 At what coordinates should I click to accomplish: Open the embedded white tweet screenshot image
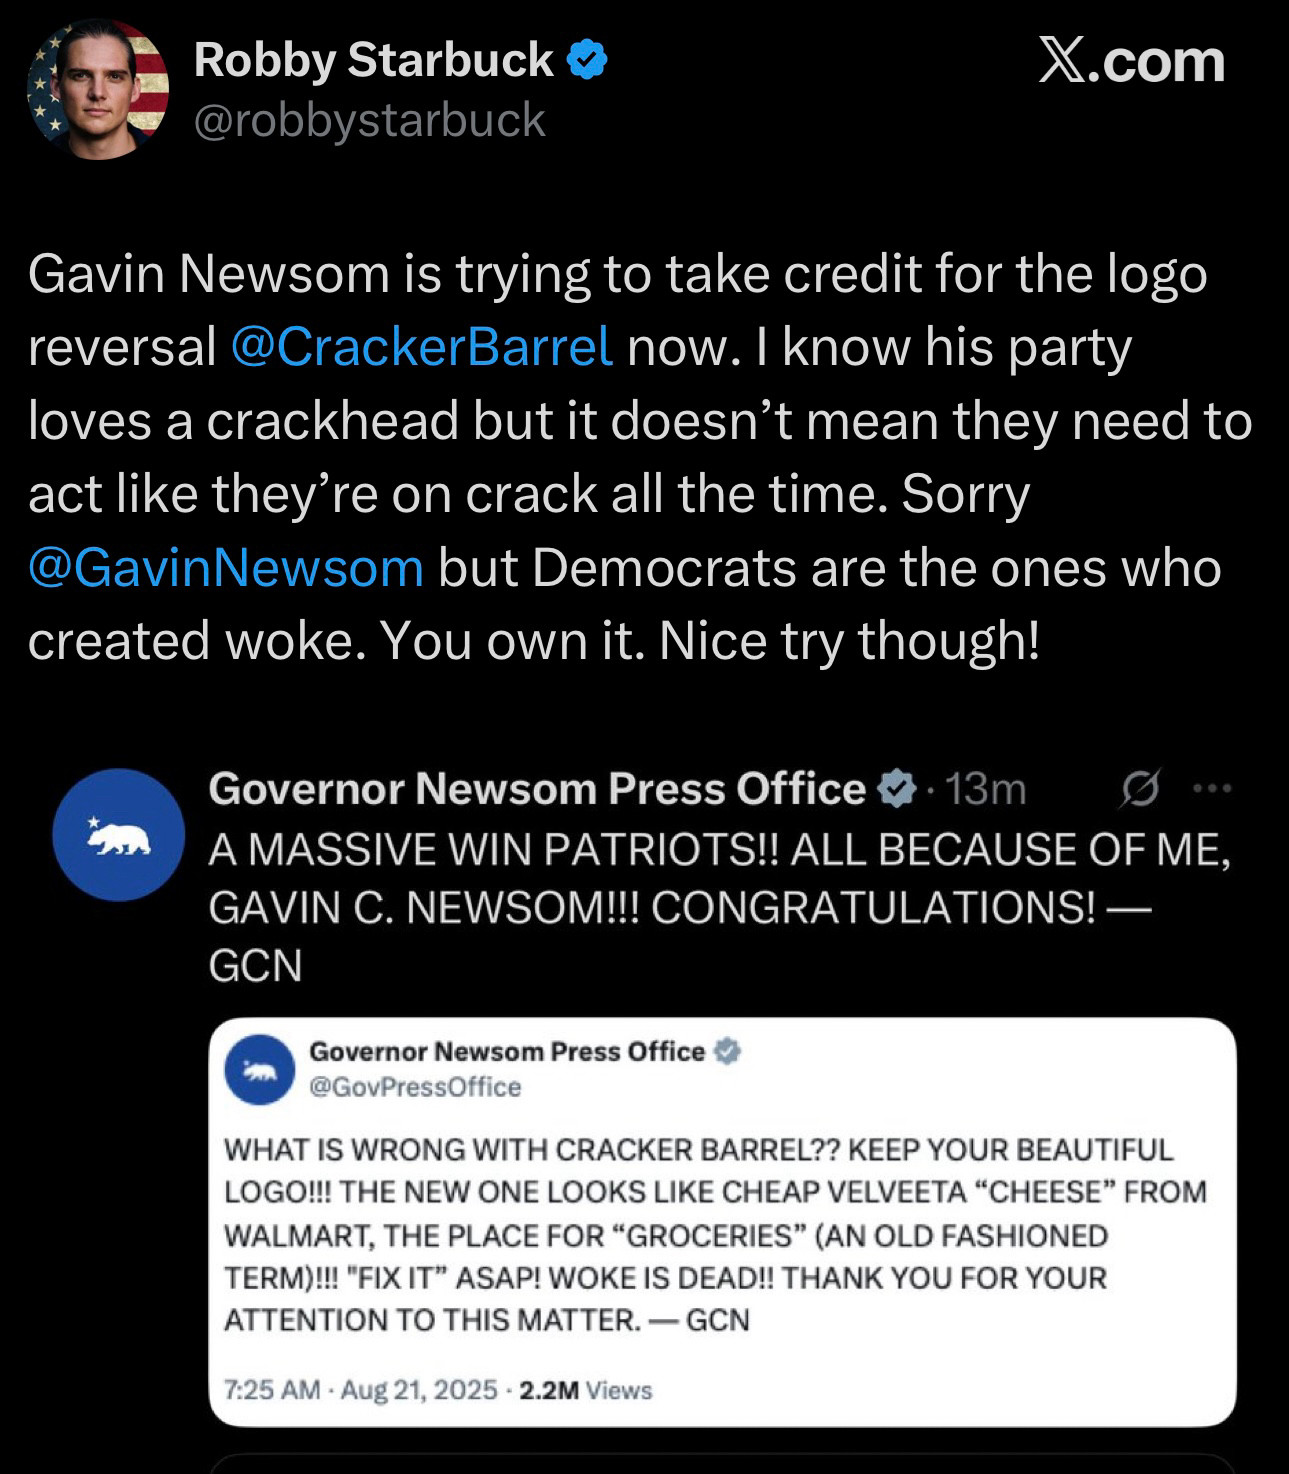click(723, 1222)
